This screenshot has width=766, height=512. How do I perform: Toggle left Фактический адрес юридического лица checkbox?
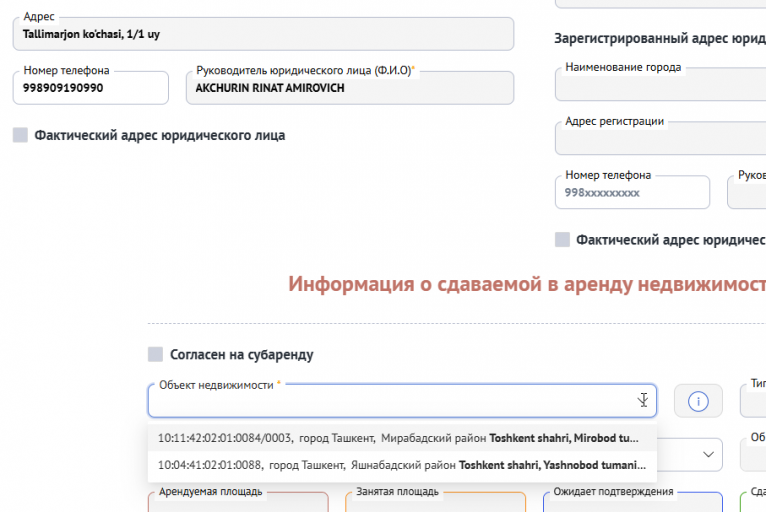[x=20, y=135]
